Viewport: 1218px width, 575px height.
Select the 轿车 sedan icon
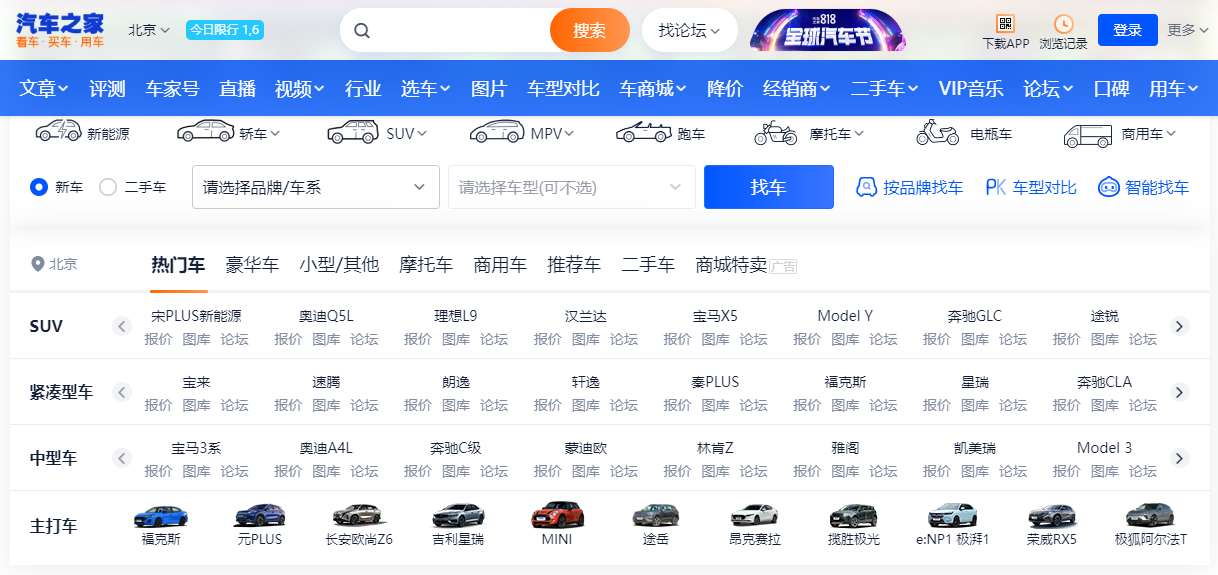click(x=205, y=132)
